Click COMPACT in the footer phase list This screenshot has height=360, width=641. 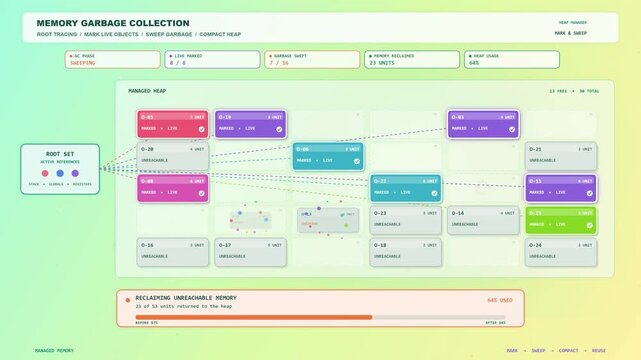tap(568, 351)
